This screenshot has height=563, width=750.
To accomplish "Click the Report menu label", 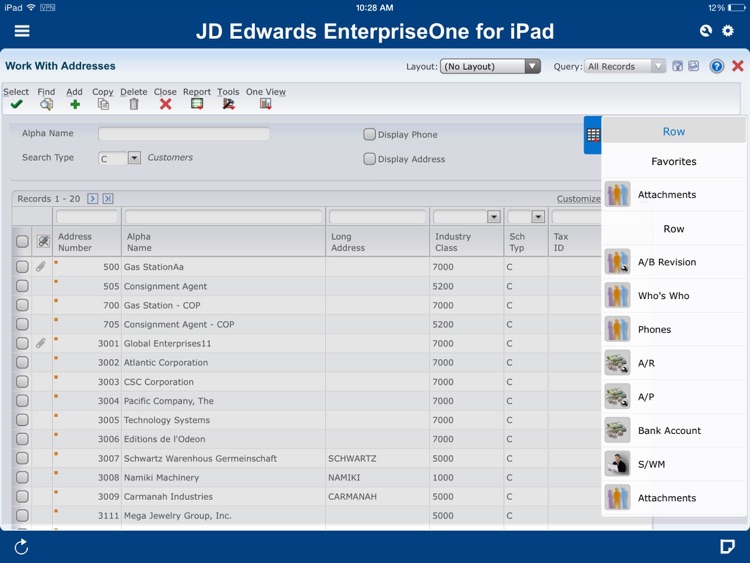I will (x=197, y=92).
